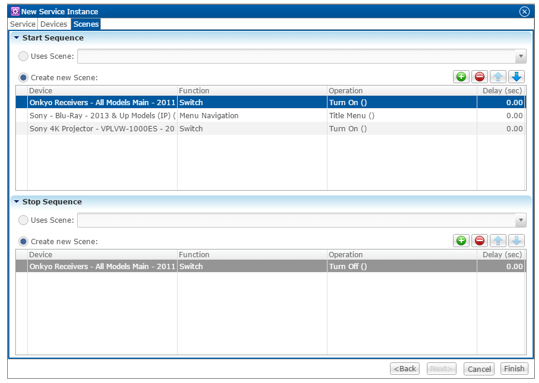This screenshot has width=539, height=383.
Task: Move Start Sequence step up
Action: point(498,77)
